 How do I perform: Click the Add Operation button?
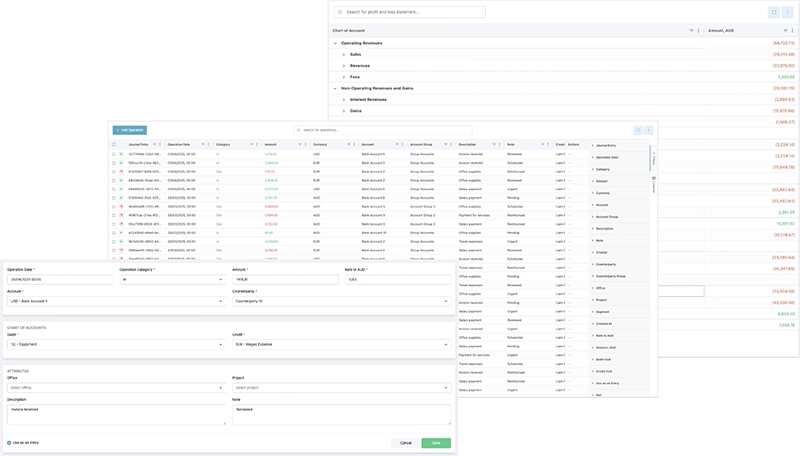tap(130, 130)
